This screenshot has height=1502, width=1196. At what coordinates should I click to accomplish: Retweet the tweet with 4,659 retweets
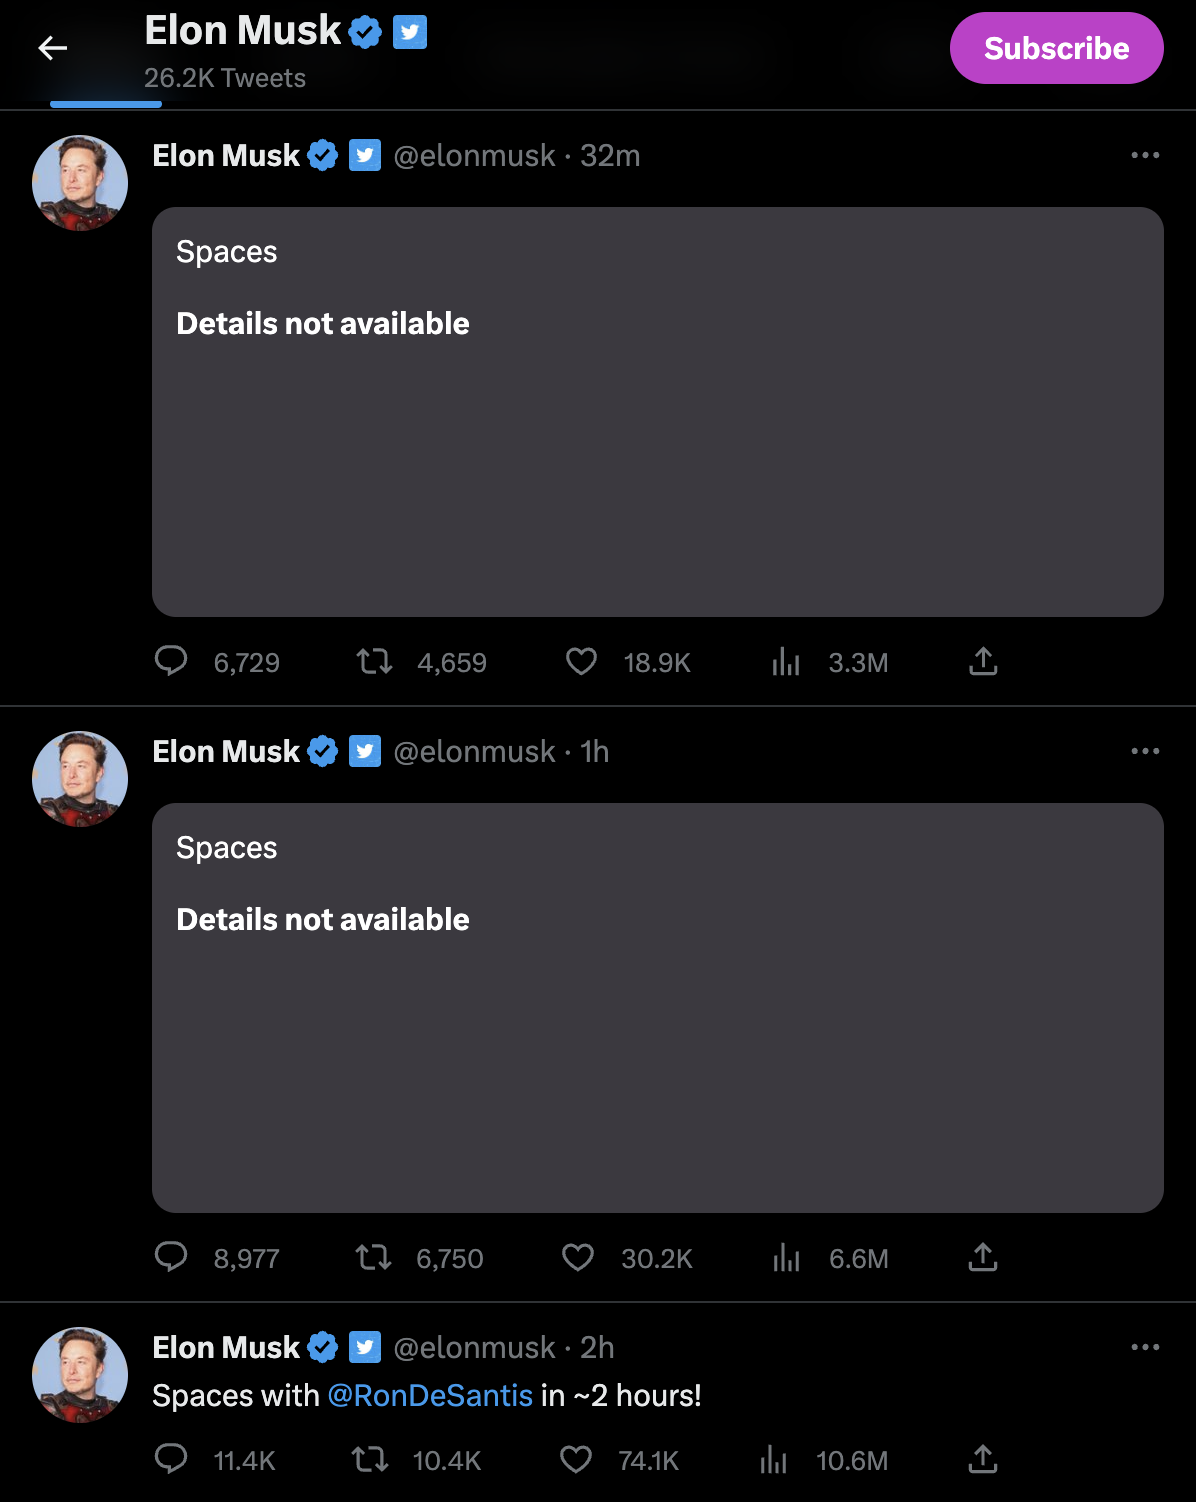pos(375,661)
